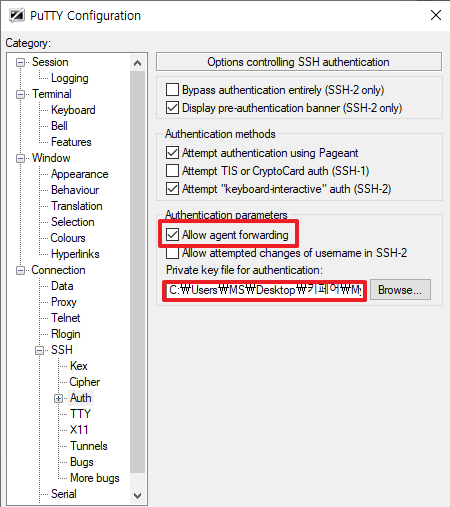This screenshot has width=450, height=507.
Task: Select the Connection category
Action: pyautogui.click(x=58, y=270)
